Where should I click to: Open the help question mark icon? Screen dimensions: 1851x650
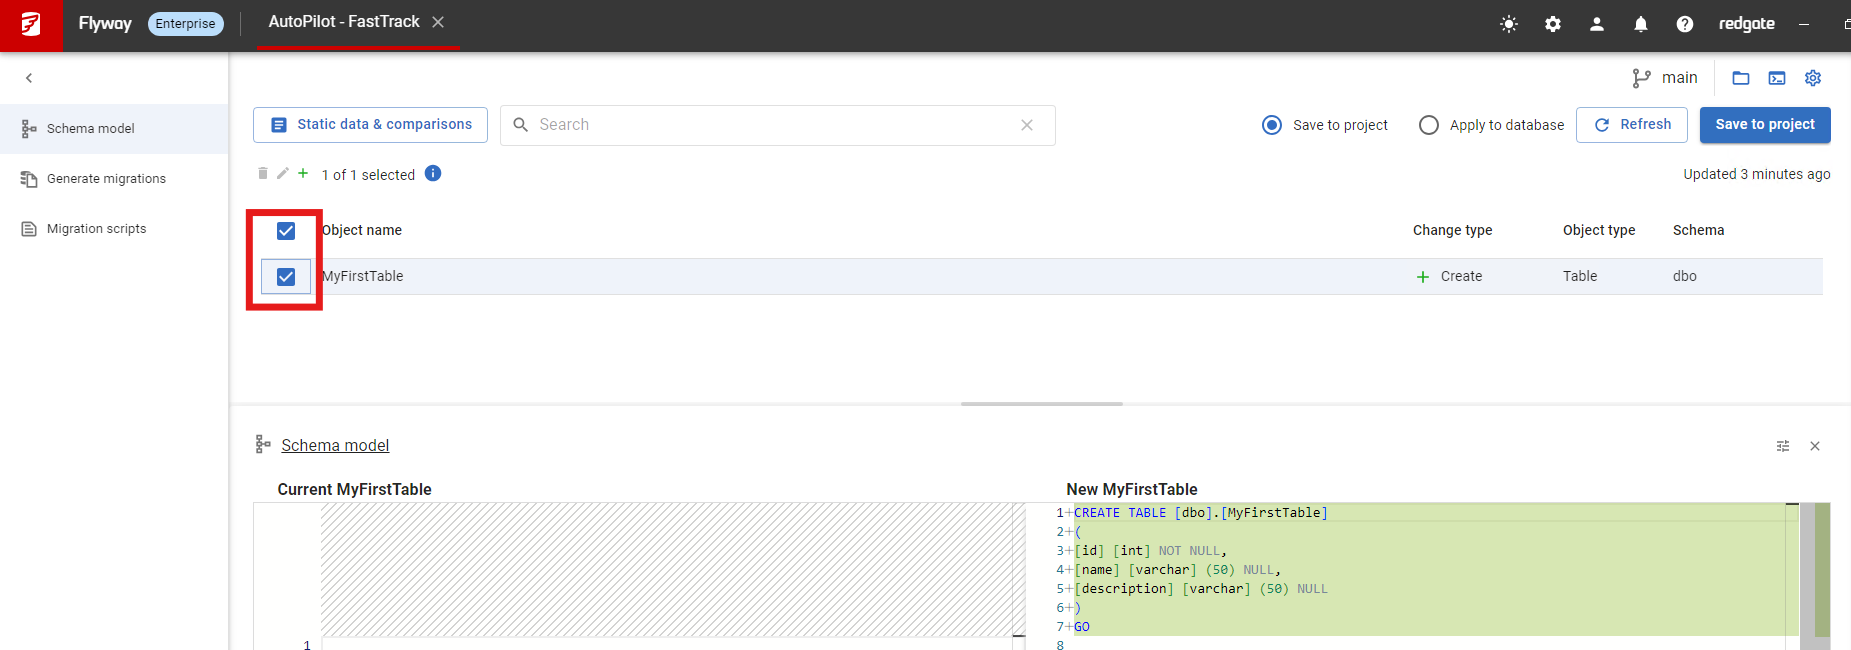pos(1685,24)
